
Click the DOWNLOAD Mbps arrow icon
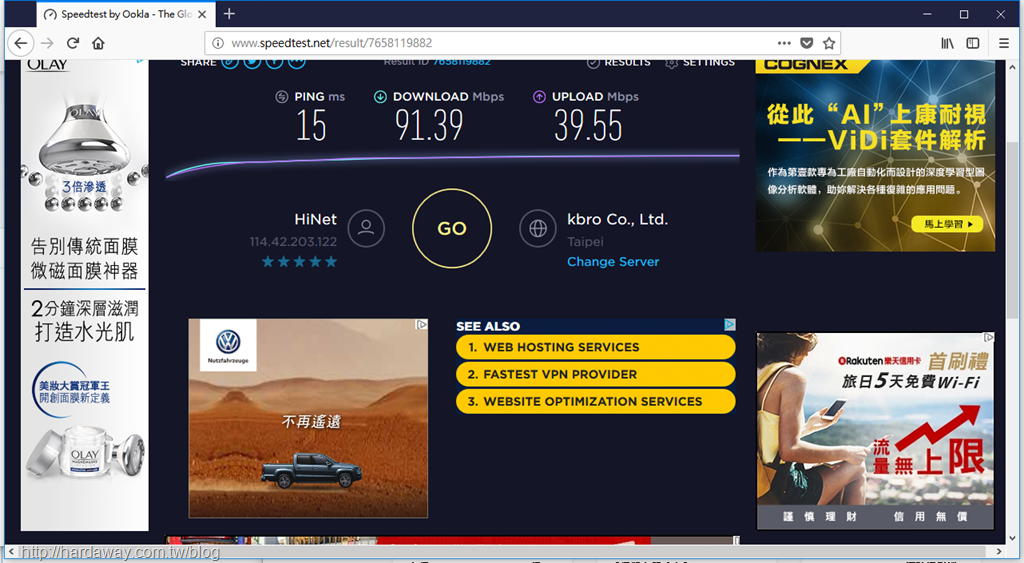(x=380, y=97)
